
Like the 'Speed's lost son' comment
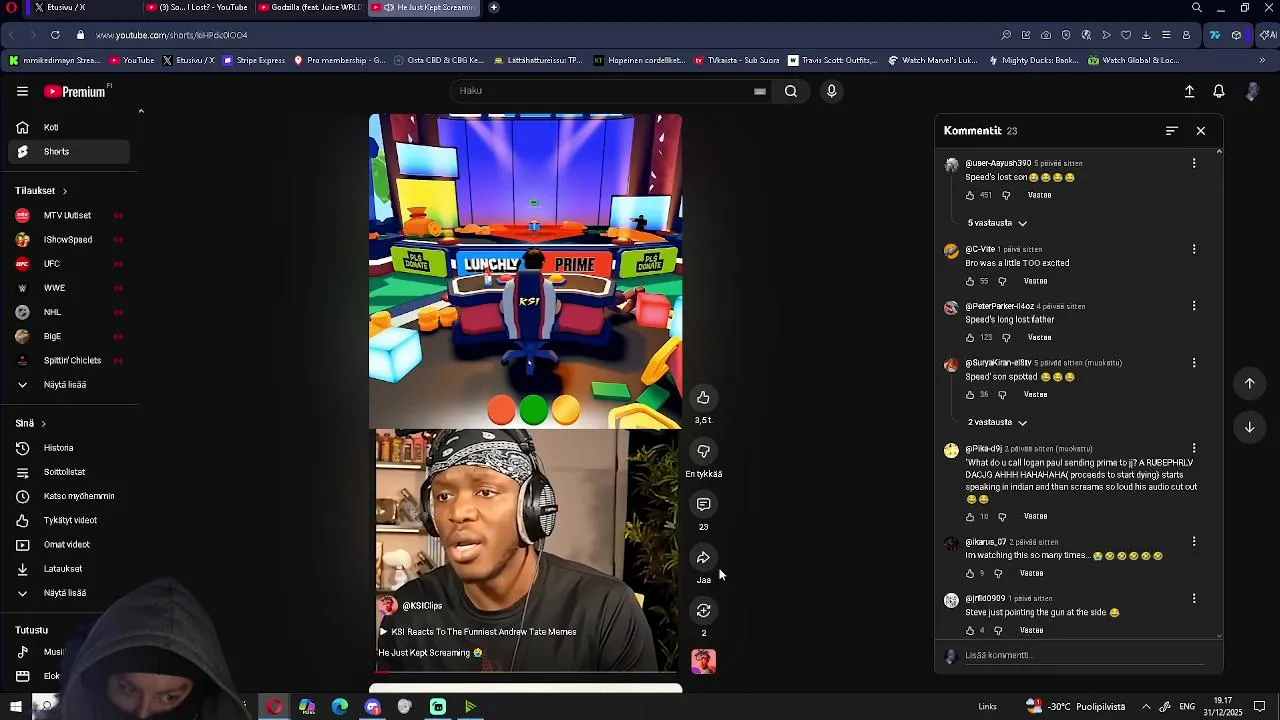970,195
